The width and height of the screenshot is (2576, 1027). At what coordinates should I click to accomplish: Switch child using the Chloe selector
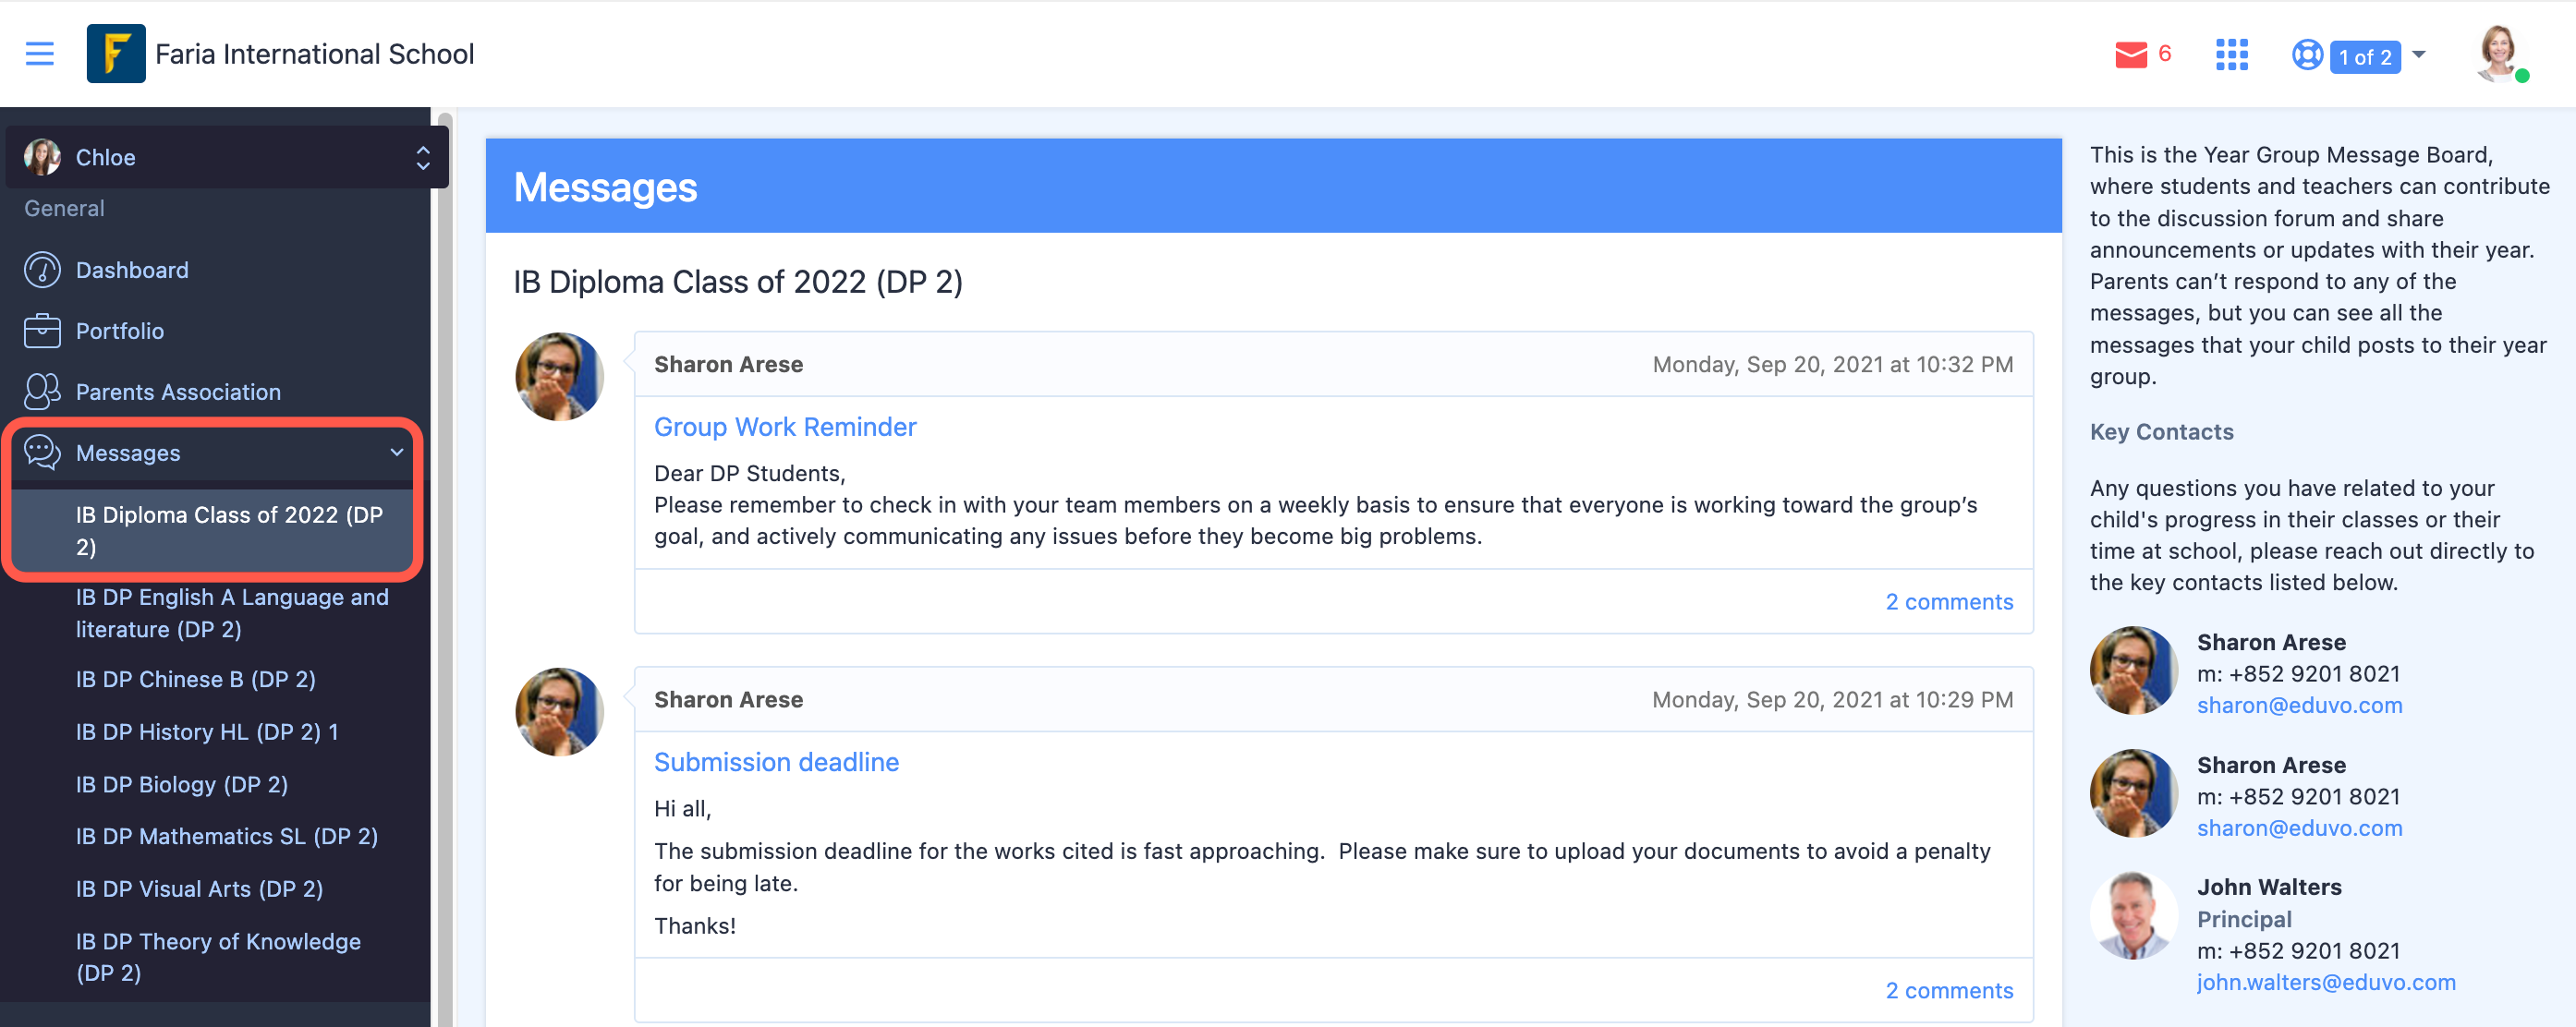pos(227,157)
